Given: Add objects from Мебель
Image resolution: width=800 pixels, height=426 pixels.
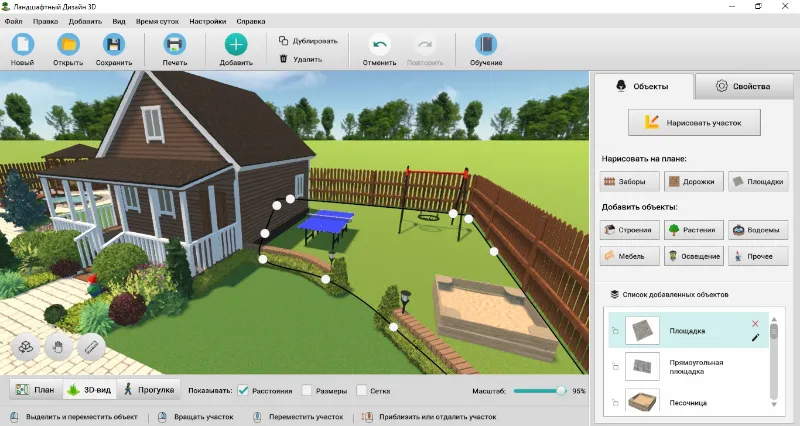Looking at the screenshot, I should pyautogui.click(x=630, y=256).
